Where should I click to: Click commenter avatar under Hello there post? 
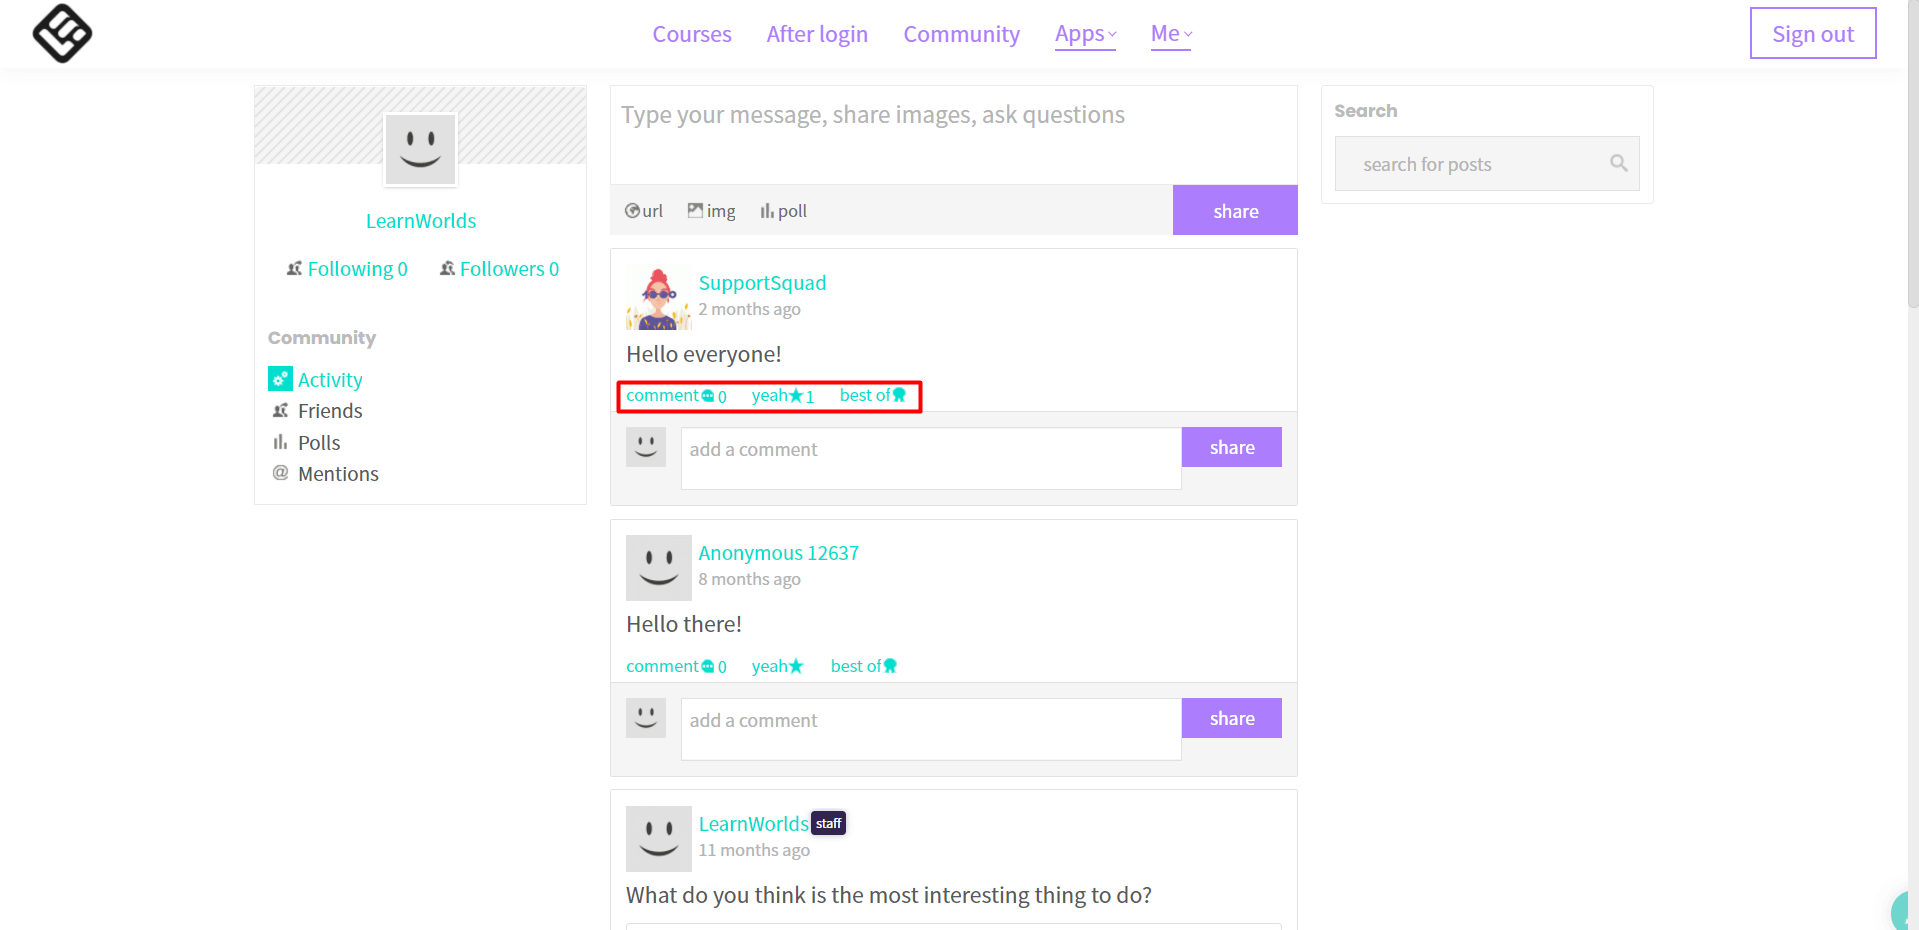pos(646,718)
